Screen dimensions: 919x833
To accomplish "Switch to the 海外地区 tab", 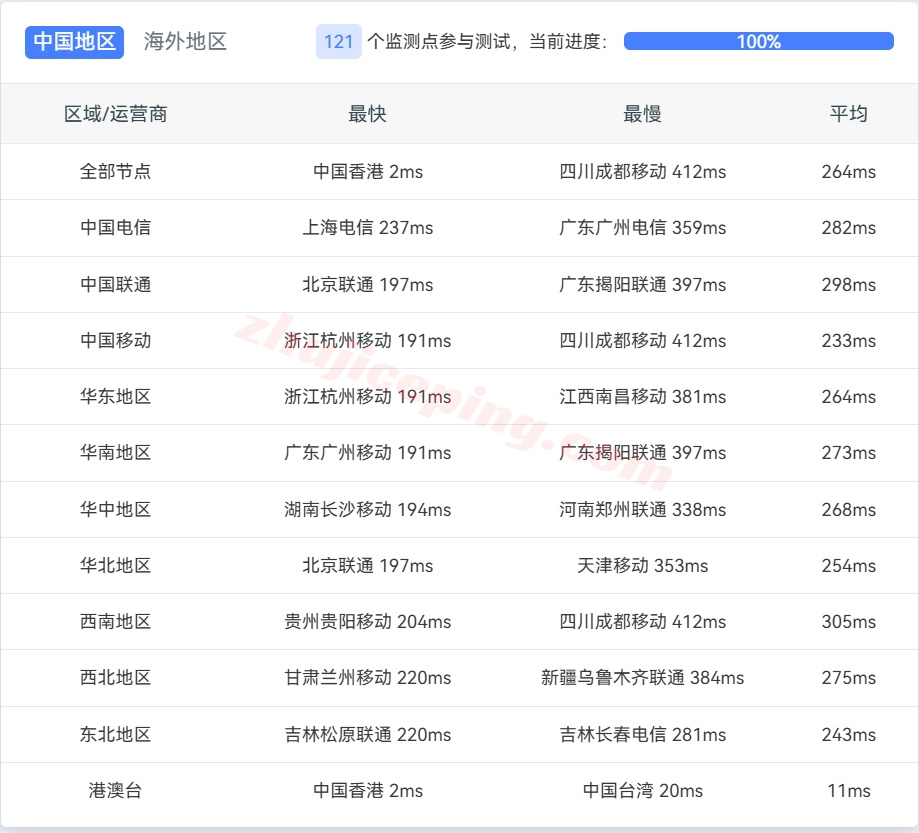I will pos(185,42).
